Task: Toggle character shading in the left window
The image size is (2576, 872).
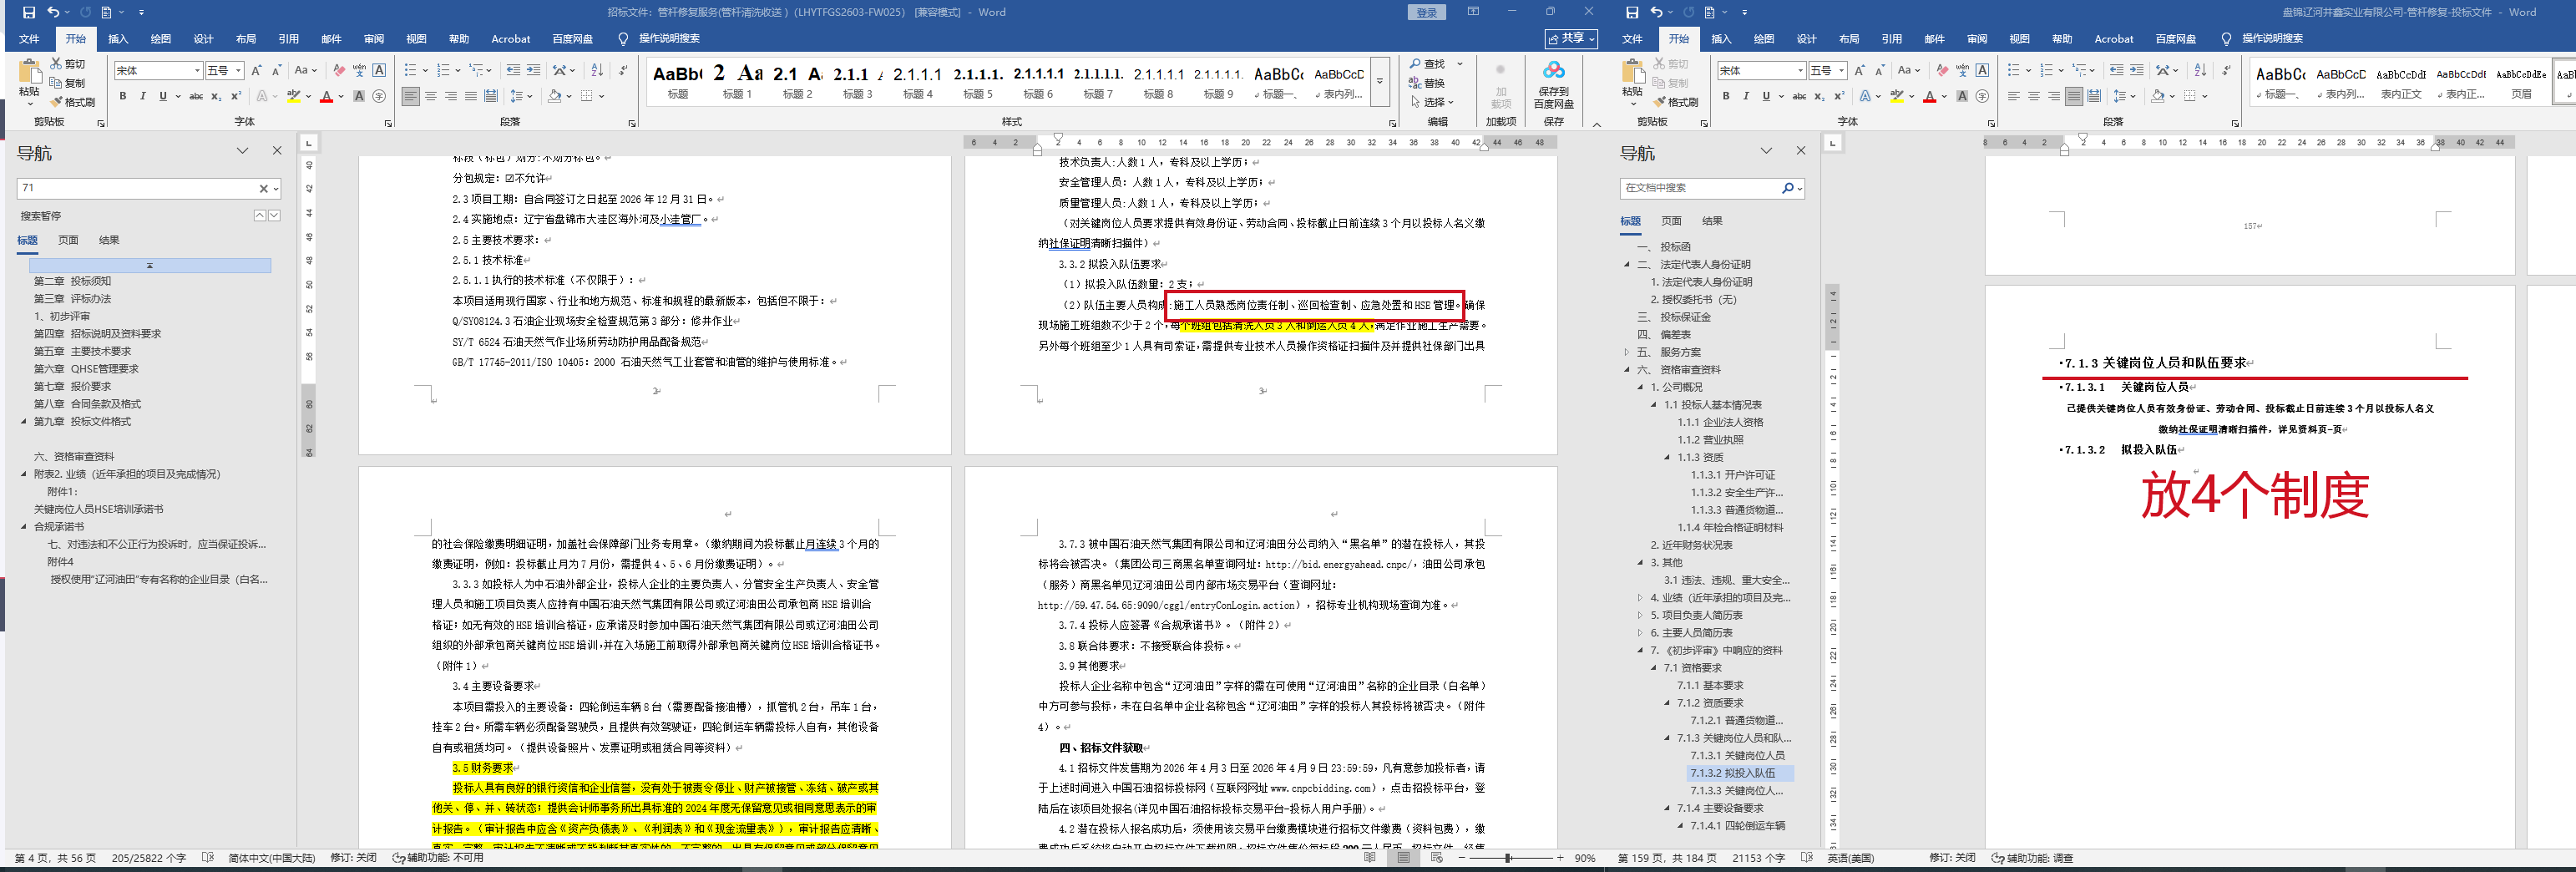Action: tap(359, 96)
